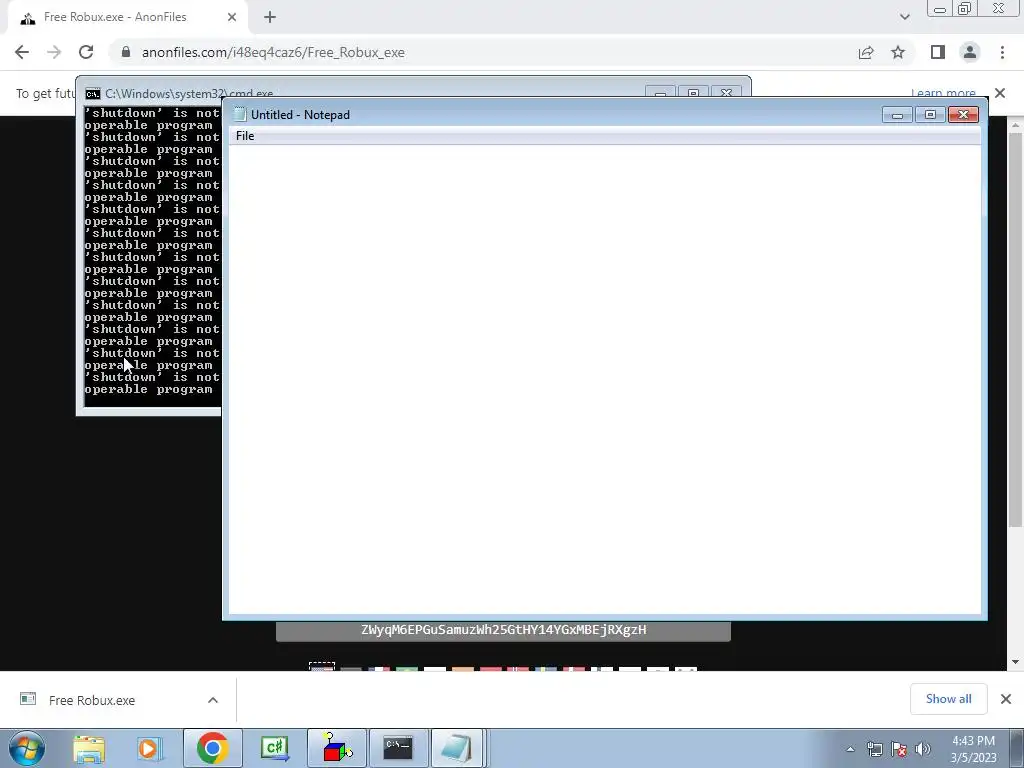1024x768 pixels.
Task: Open the Action Center flag icon
Action: point(899,749)
